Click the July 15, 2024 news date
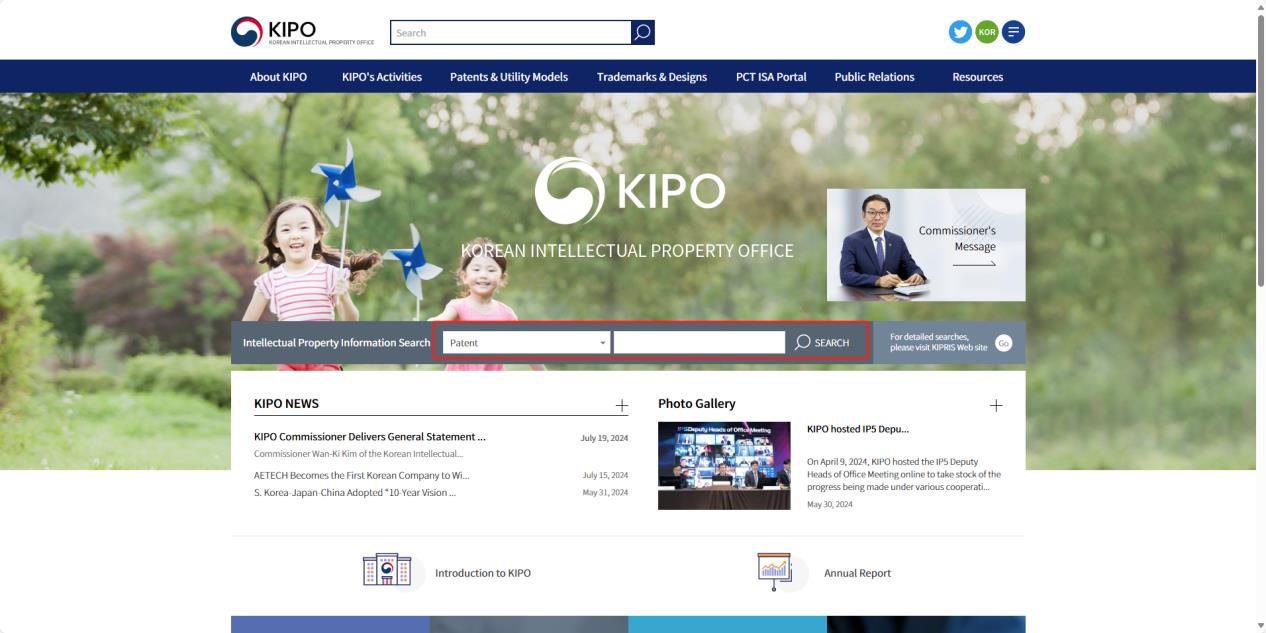The height and width of the screenshot is (633, 1266). point(605,476)
